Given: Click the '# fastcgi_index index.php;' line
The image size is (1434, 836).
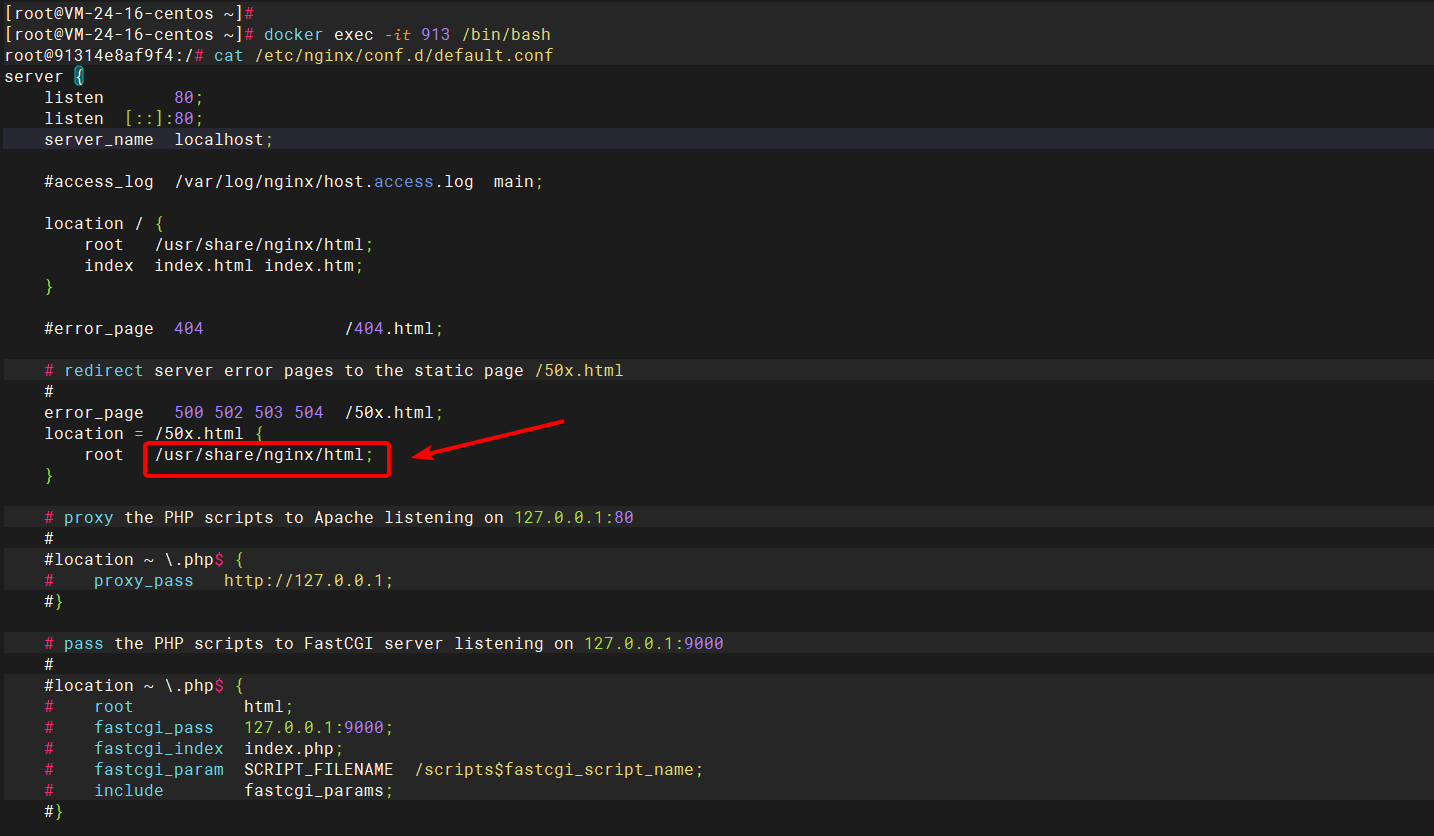Looking at the screenshot, I should tap(194, 749).
